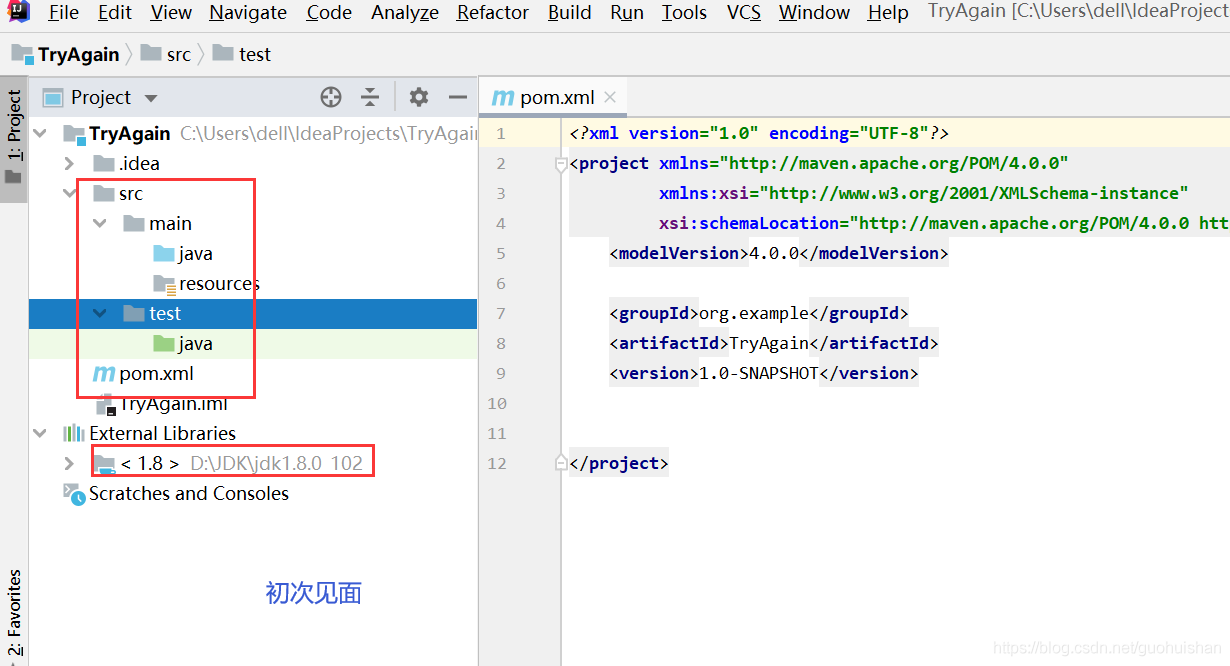
Task: Open pom.xml in the project tree
Action: [155, 374]
